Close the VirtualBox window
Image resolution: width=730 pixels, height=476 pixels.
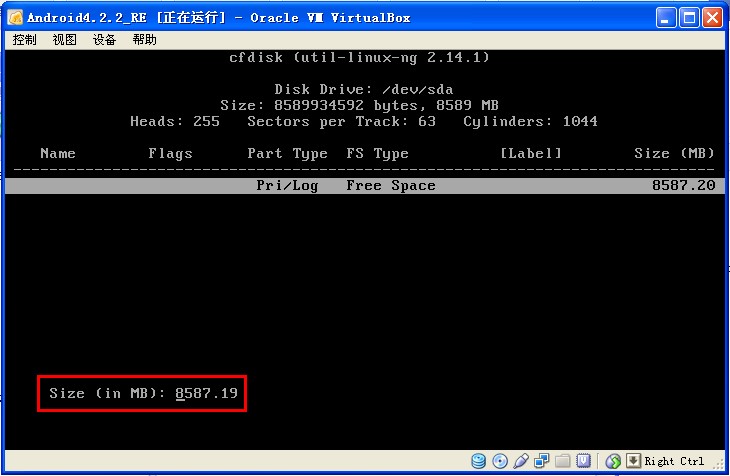712,18
